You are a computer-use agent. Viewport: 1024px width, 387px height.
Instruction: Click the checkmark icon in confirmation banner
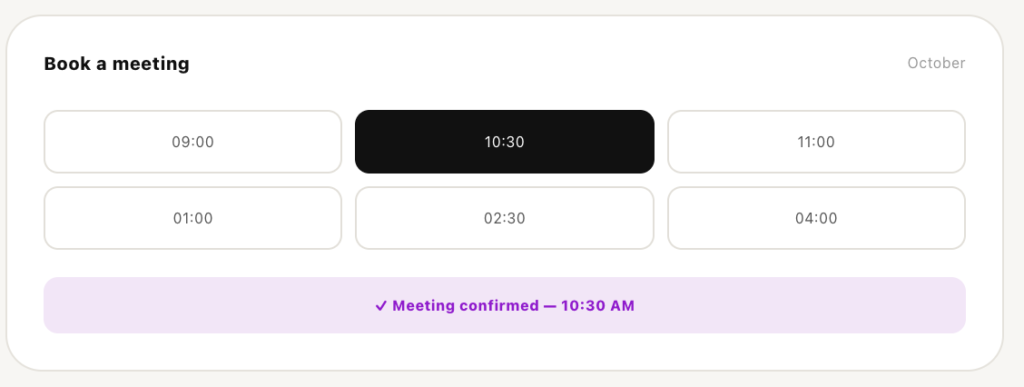click(381, 305)
